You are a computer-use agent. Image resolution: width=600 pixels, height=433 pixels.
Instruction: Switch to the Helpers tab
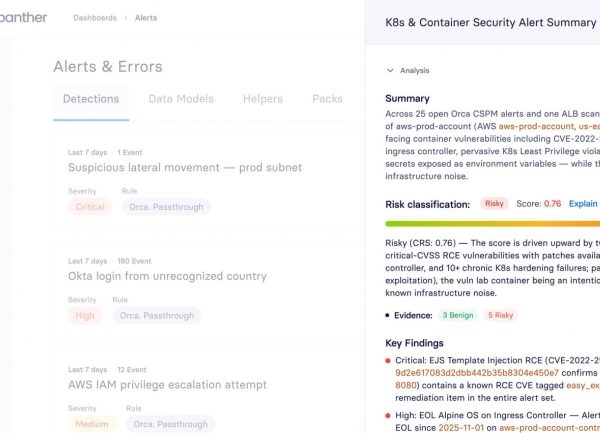pyautogui.click(x=263, y=99)
